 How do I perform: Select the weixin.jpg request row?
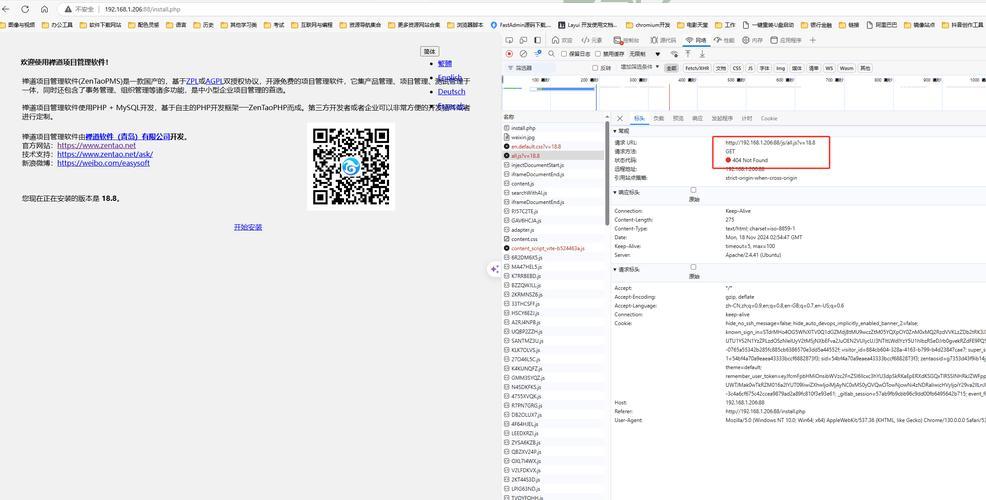click(x=553, y=136)
